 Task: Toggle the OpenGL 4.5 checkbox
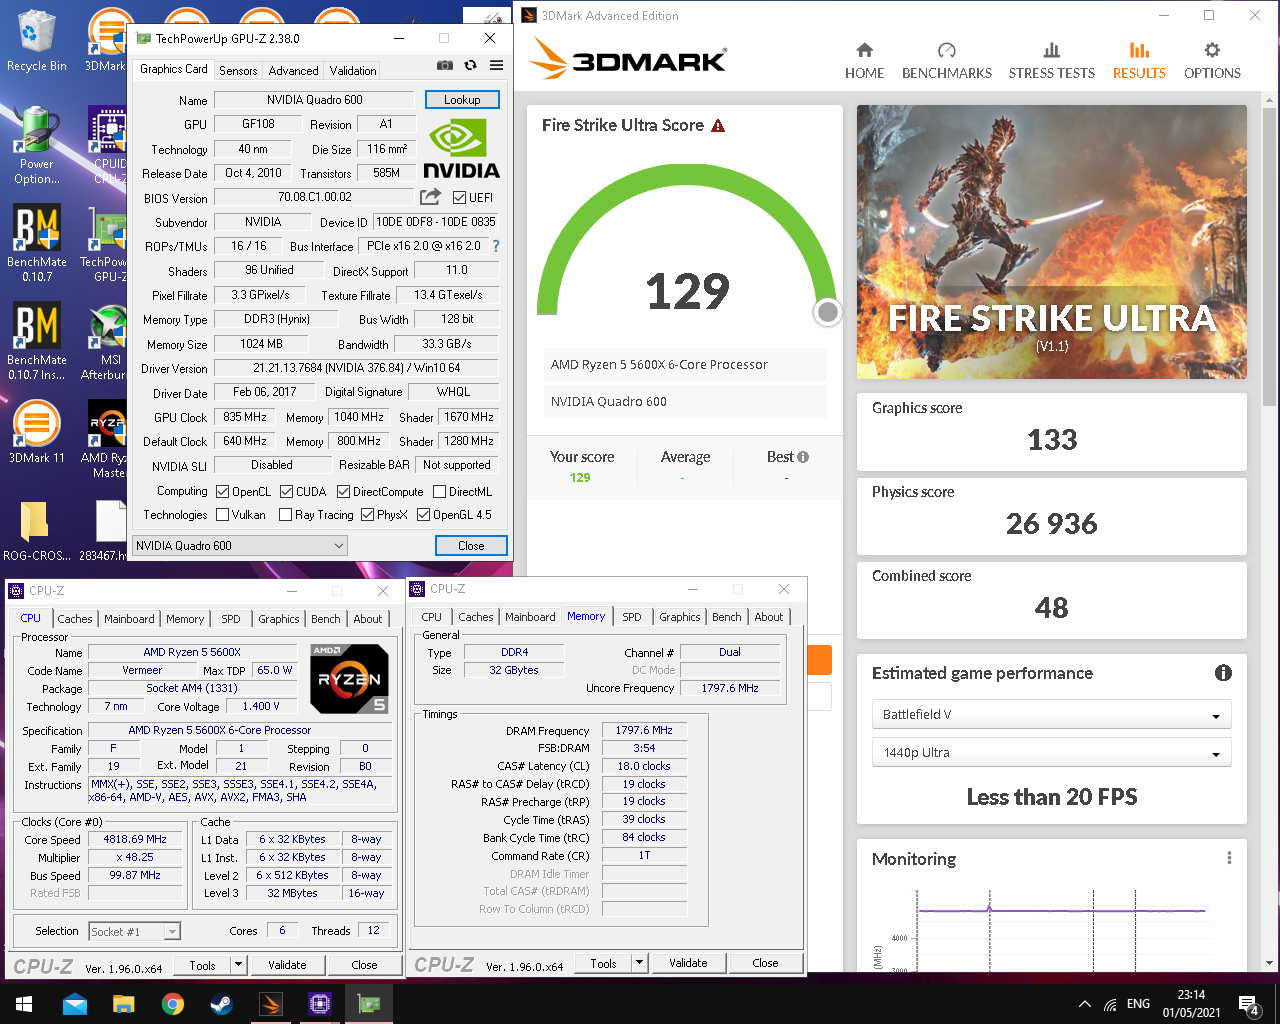424,515
